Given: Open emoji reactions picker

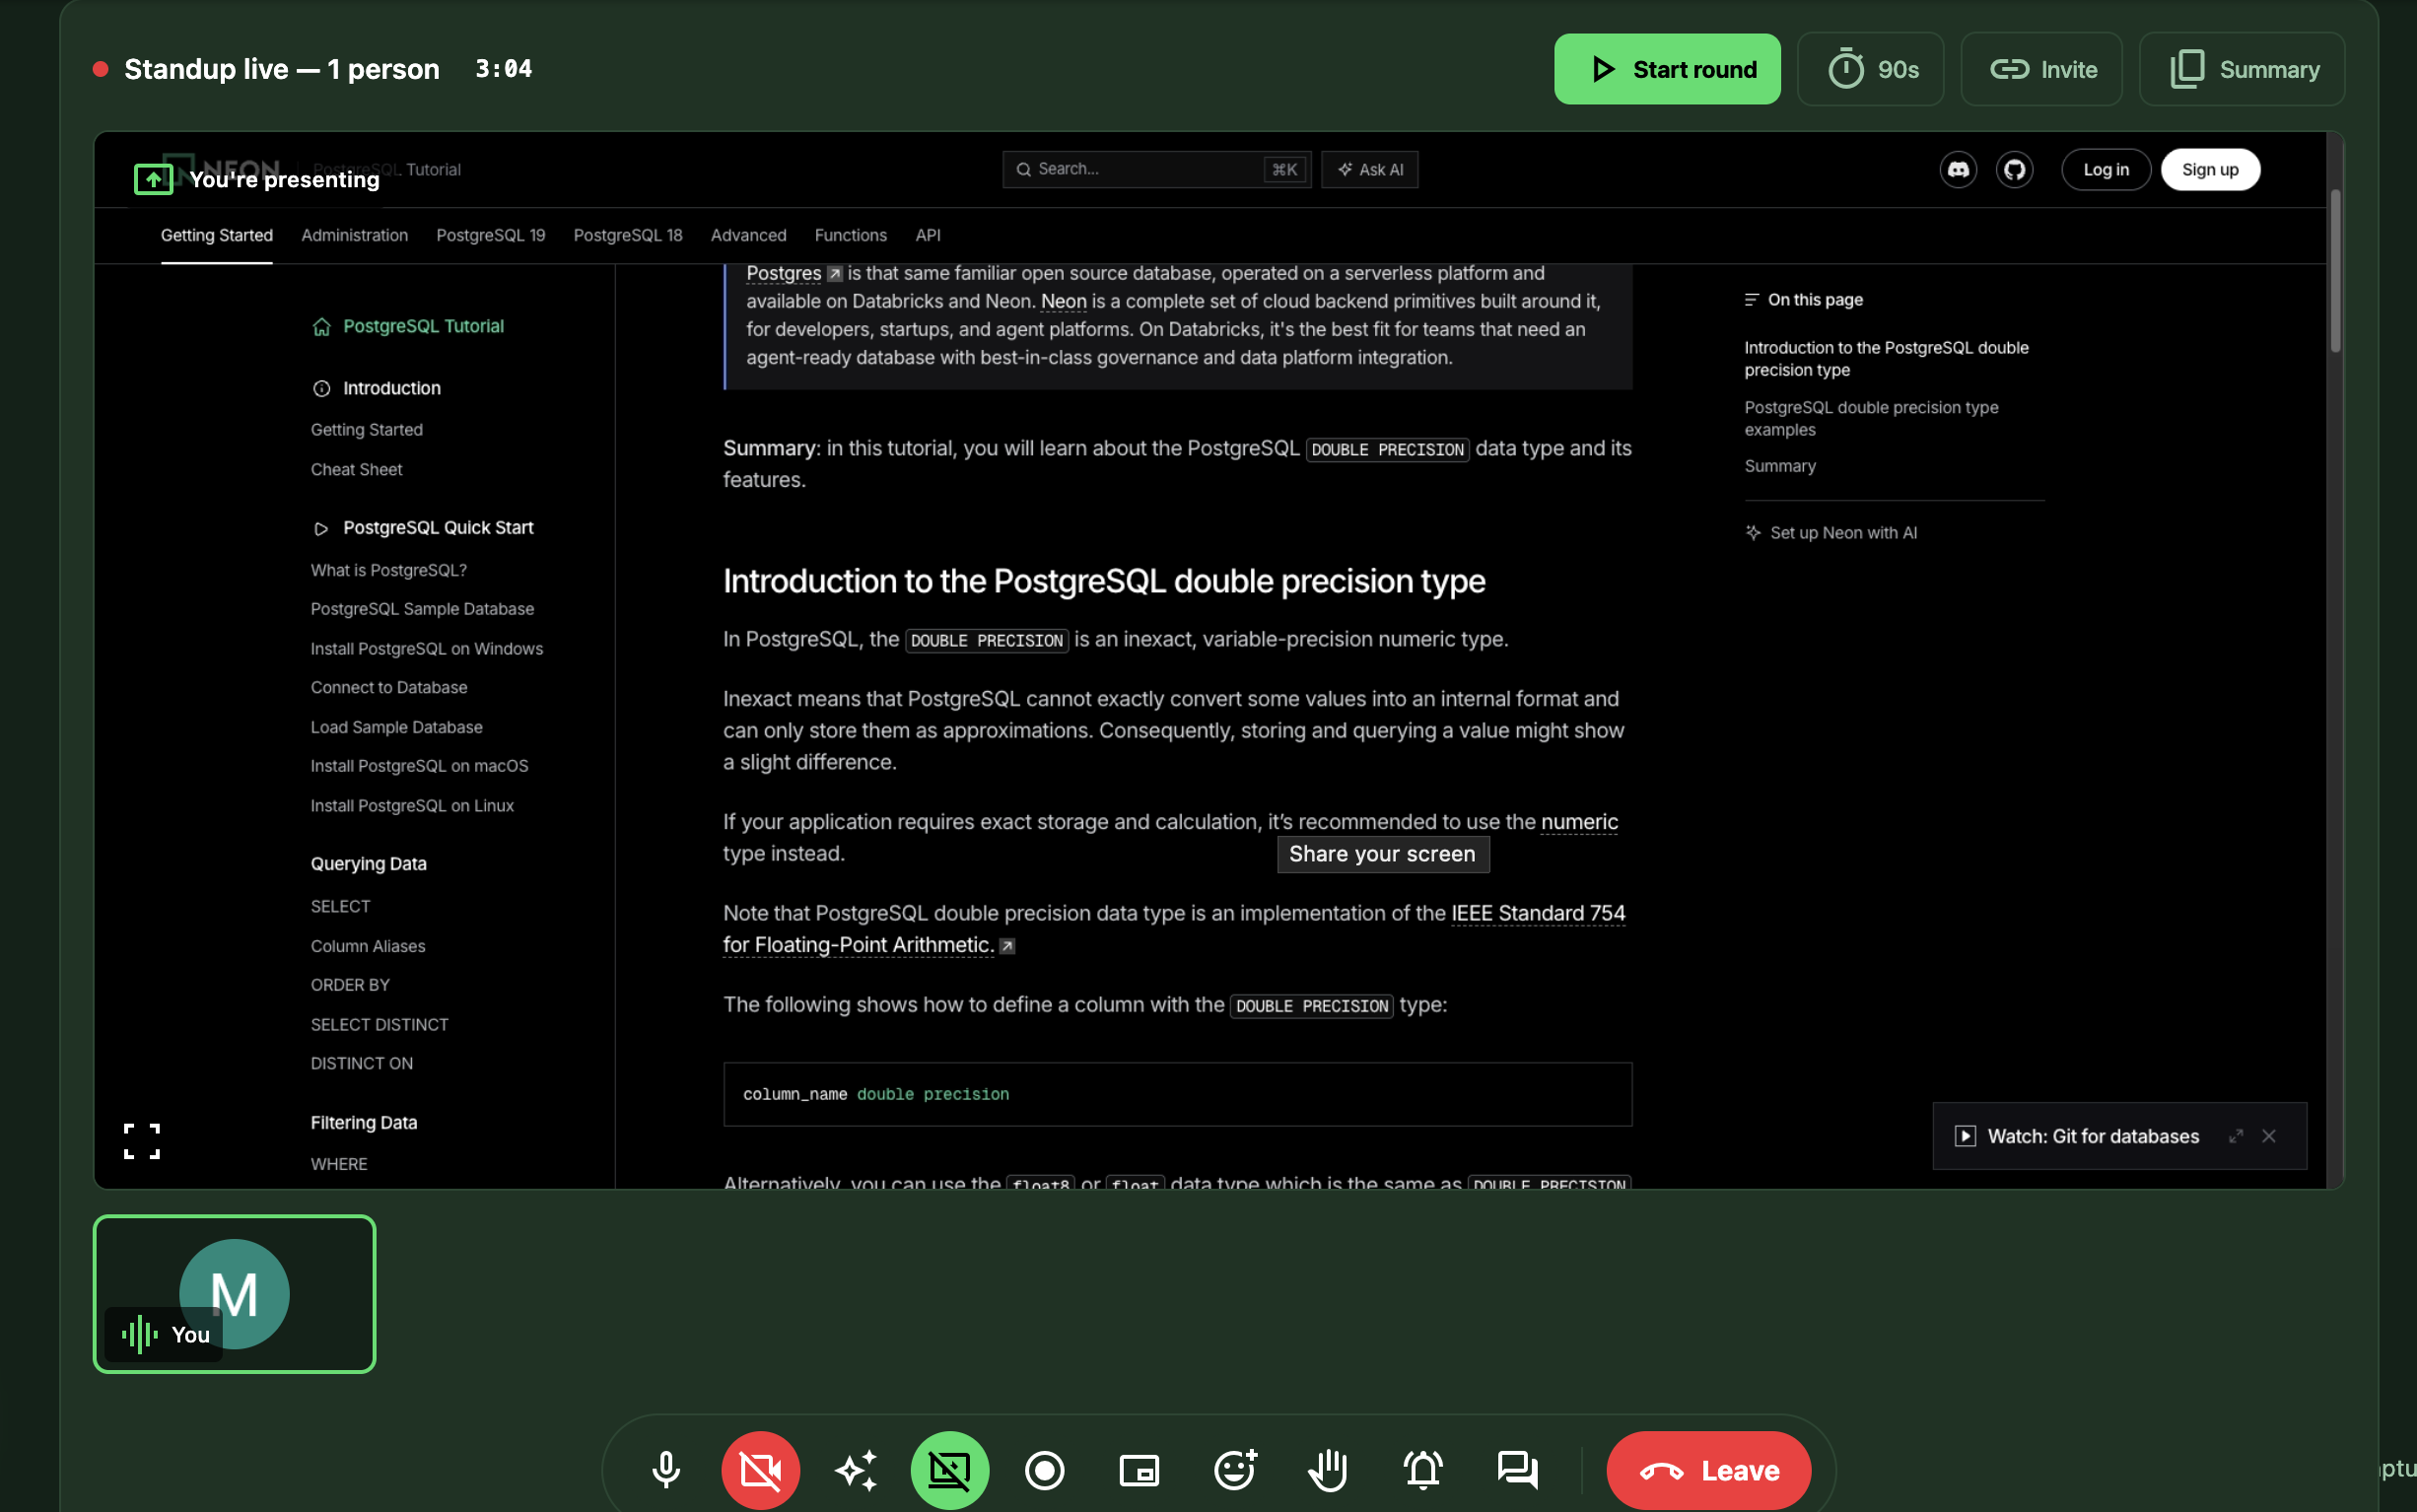Looking at the screenshot, I should (x=1234, y=1470).
